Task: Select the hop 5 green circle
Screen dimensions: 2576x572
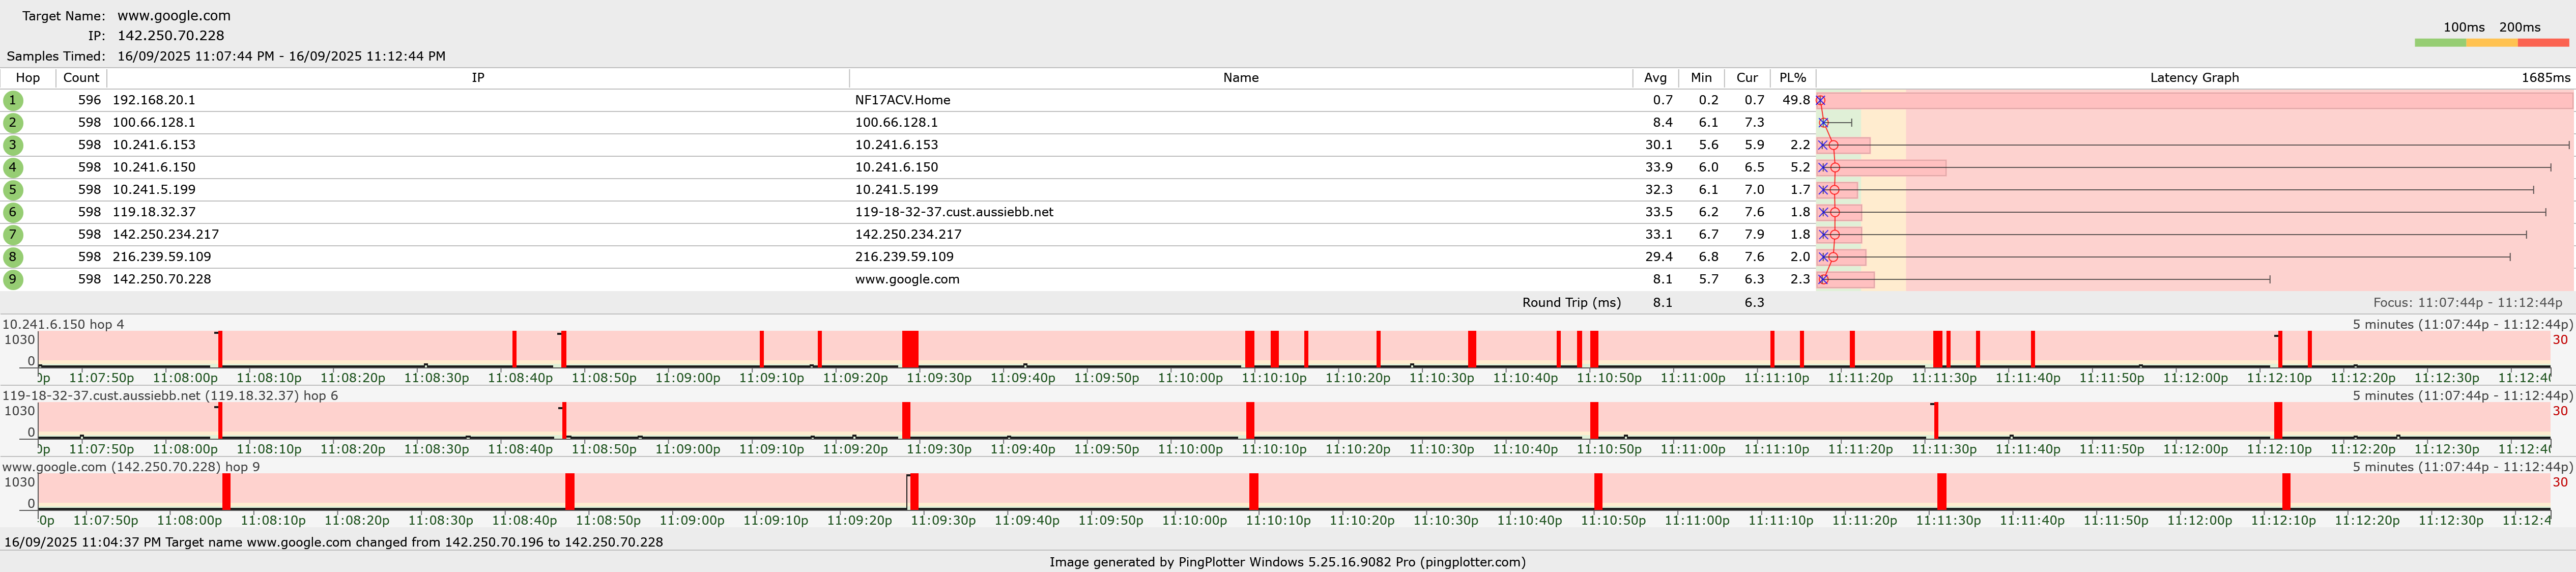Action: 13,190
